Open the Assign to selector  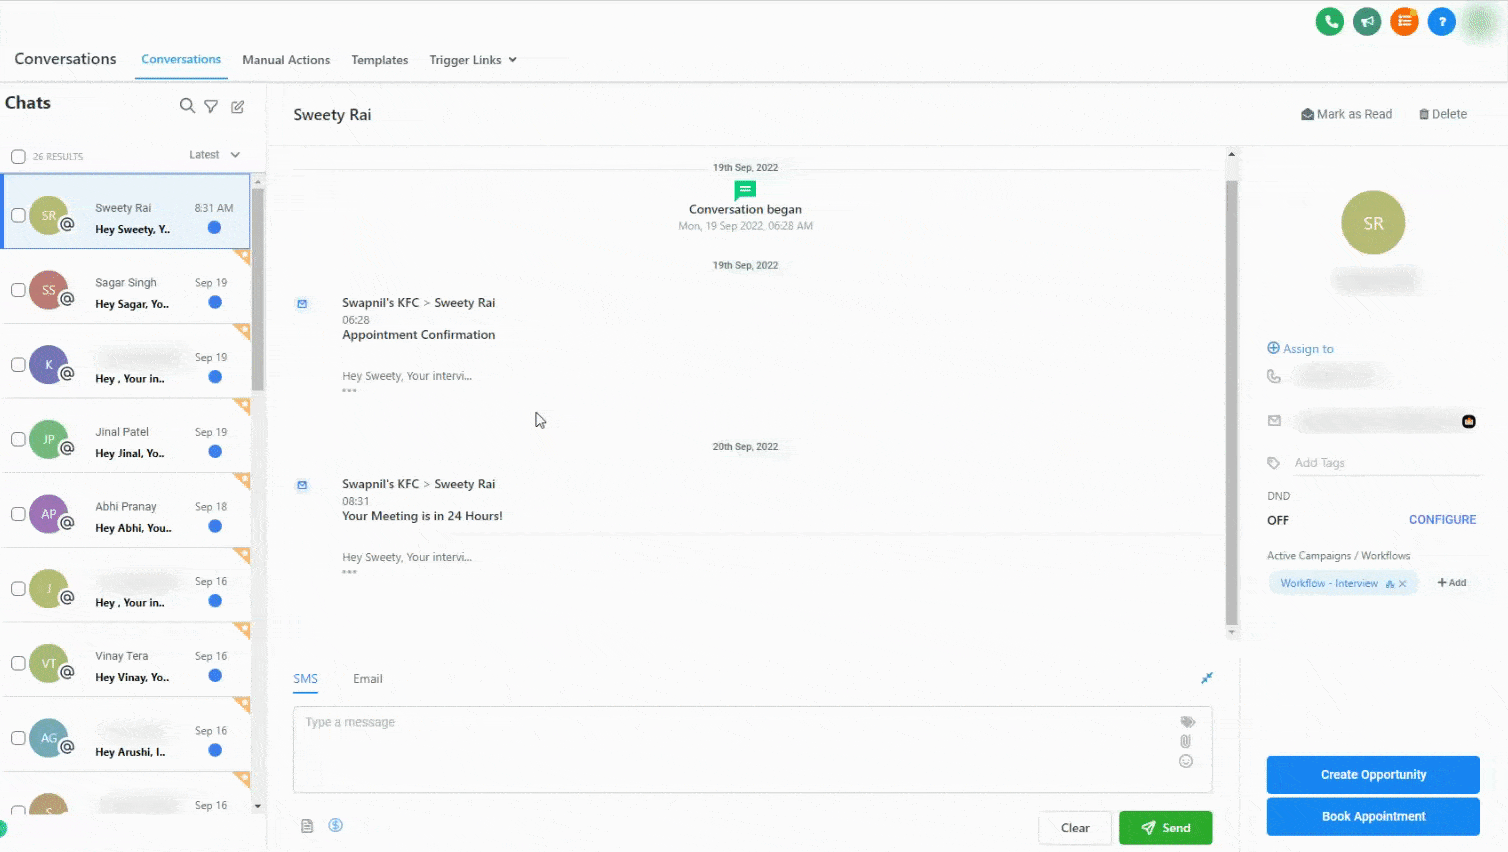click(1300, 349)
